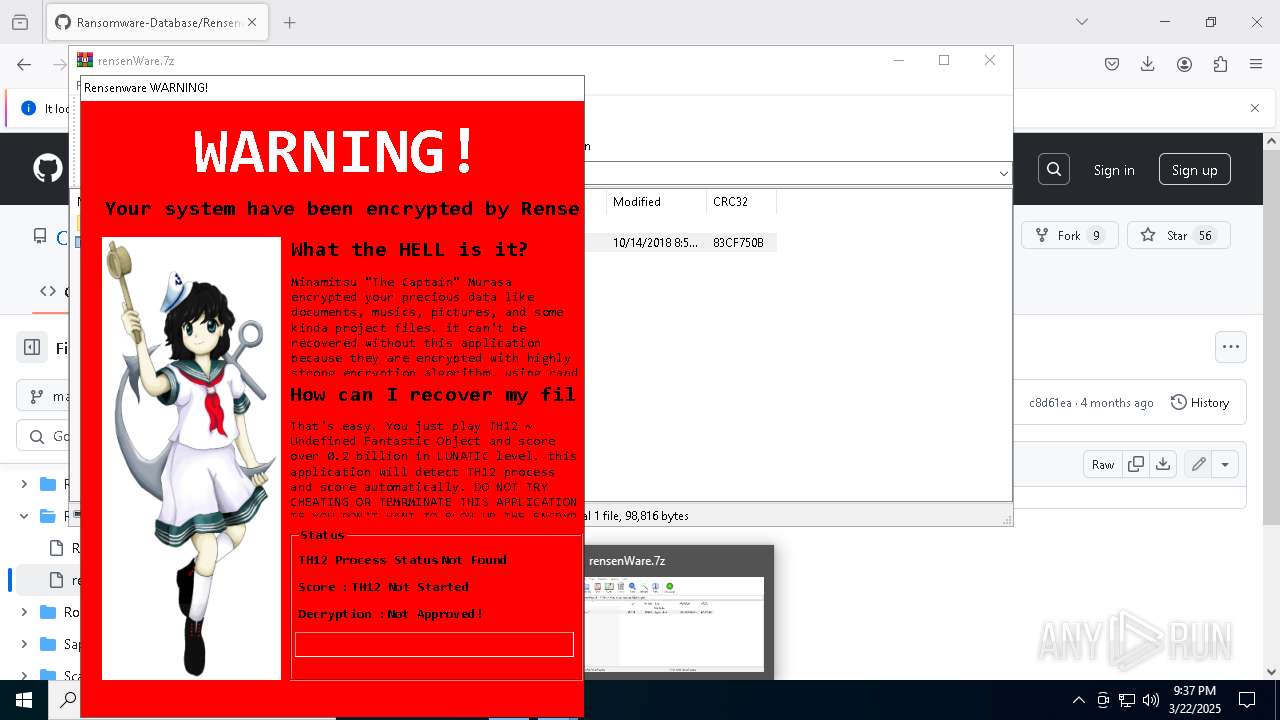Open the Windows Start menu
This screenshot has width=1280, height=720.
pyautogui.click(x=24, y=700)
